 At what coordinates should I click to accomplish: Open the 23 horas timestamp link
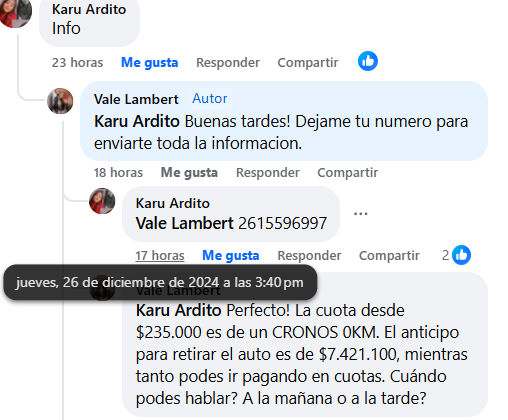click(77, 62)
